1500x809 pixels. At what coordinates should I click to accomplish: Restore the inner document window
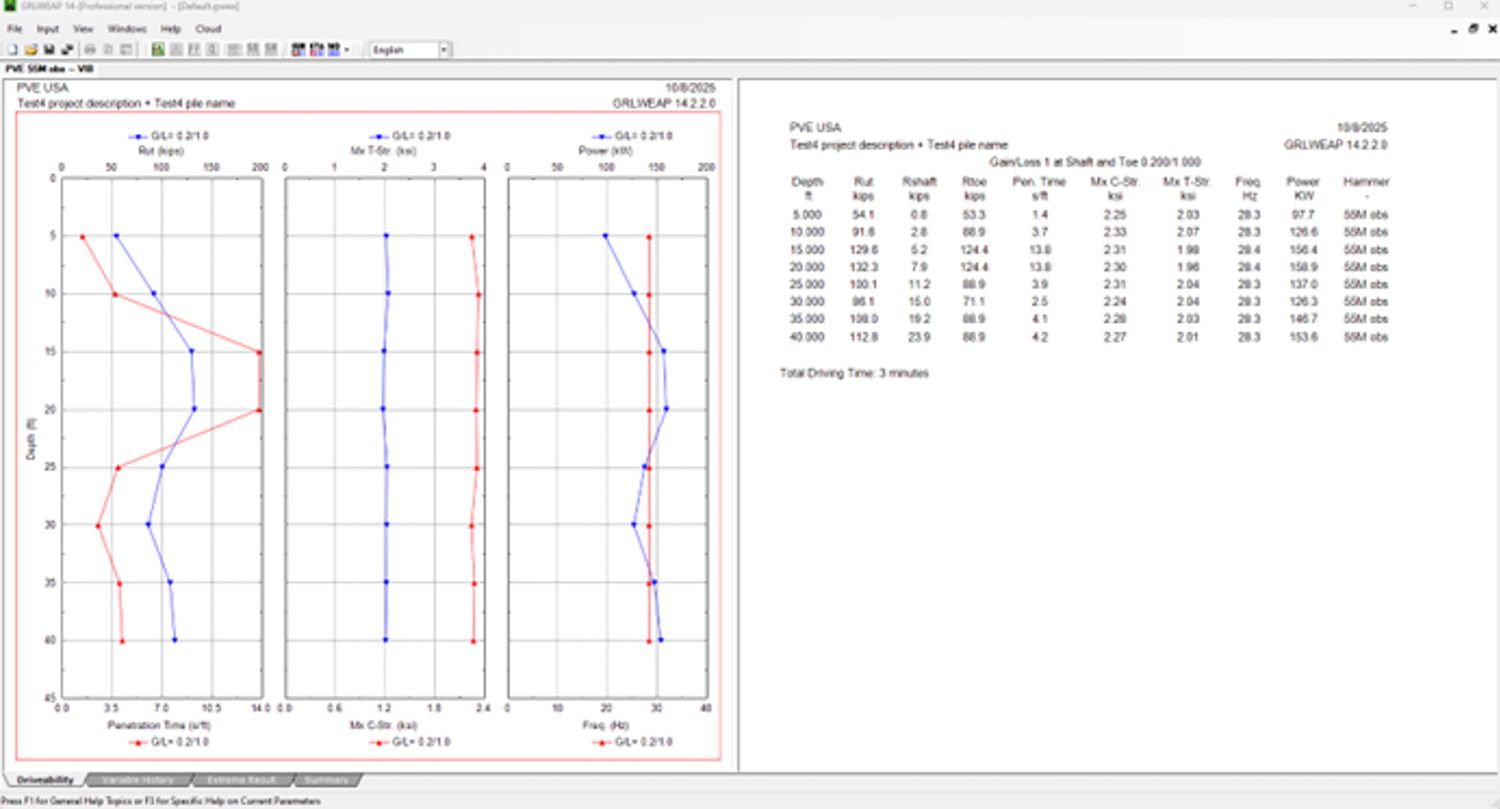pos(1473,29)
